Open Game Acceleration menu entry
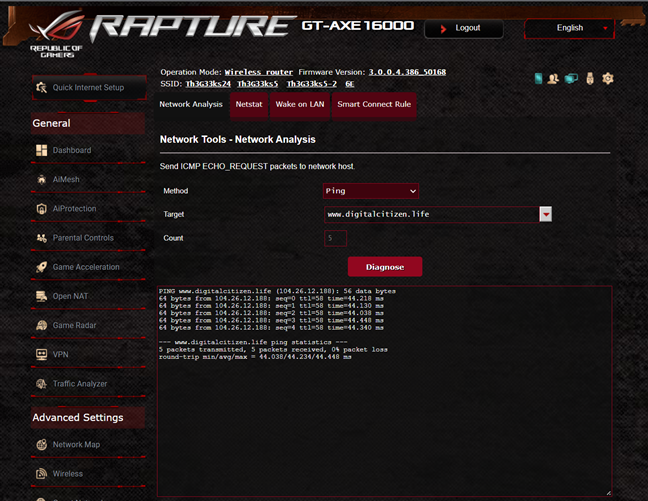648x501 pixels. pos(88,267)
